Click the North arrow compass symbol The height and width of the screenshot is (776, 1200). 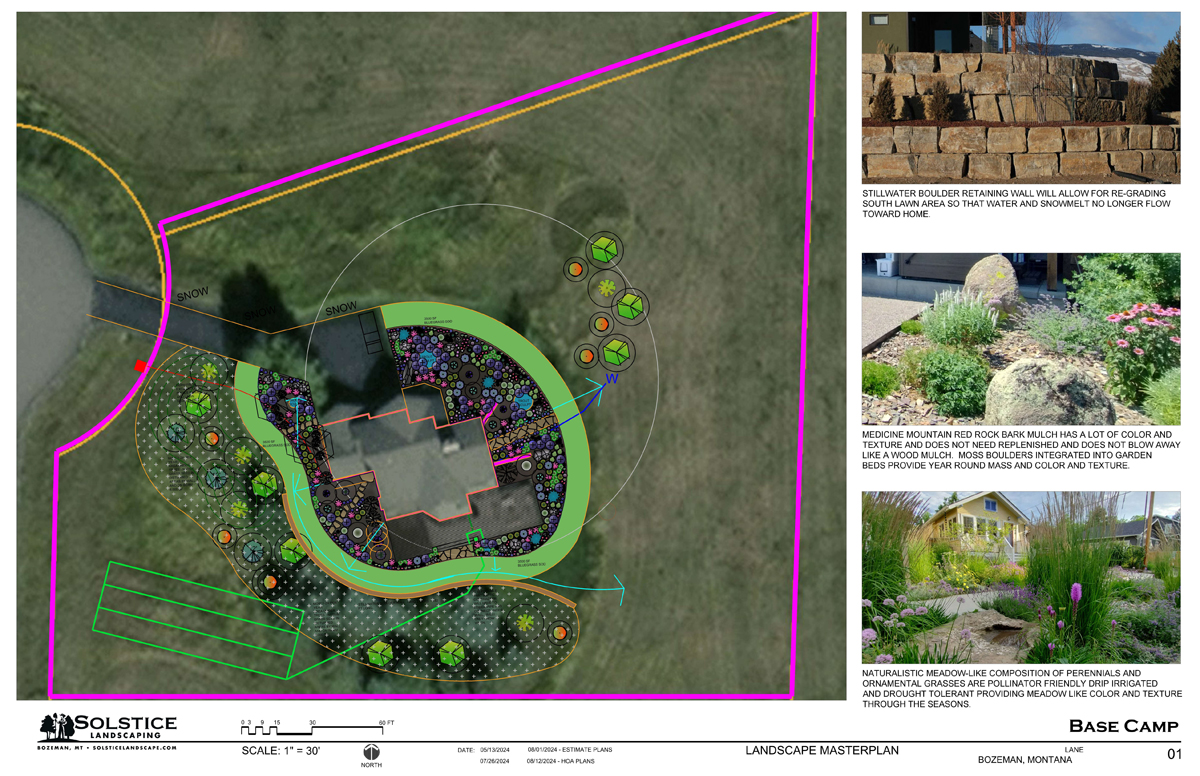point(371,752)
